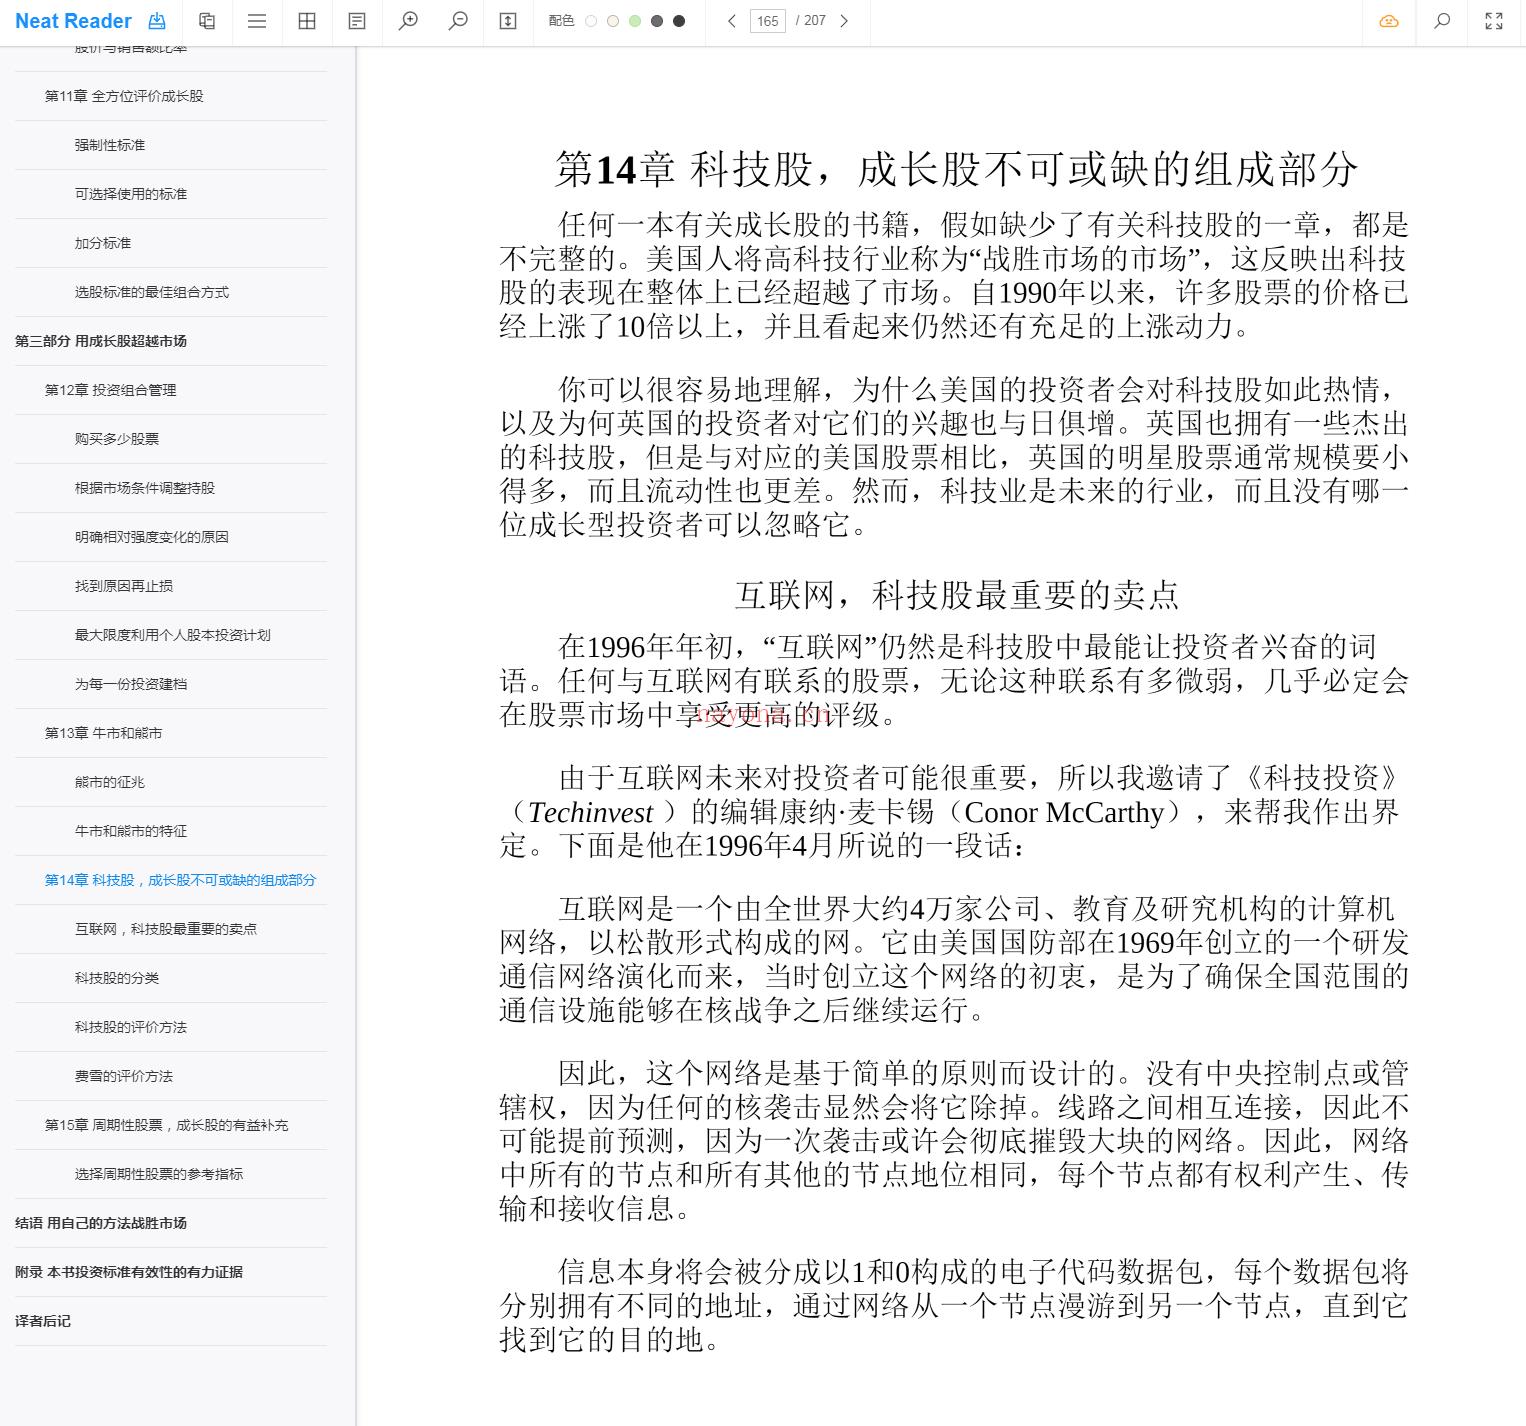This screenshot has height=1426, width=1526.
Task: Click the name Conor McCarthy in text
Action: 1064,812
